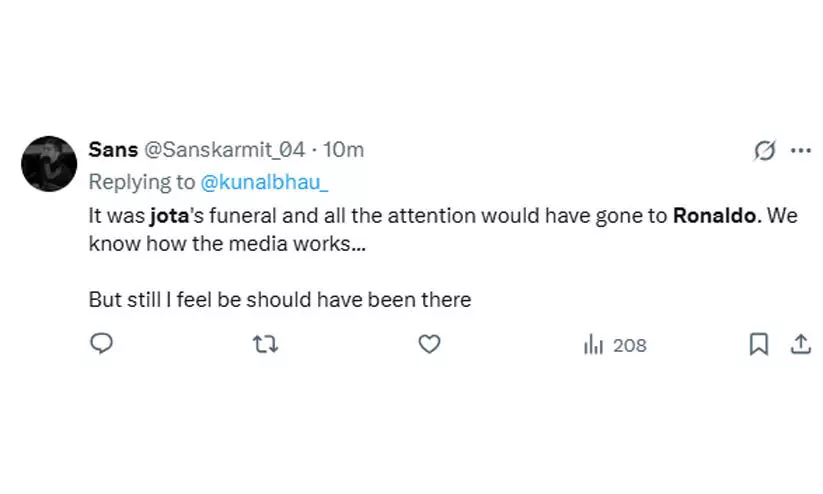Screen dimensions: 823x494
Task: Like the tweet with the heart
Action: [429, 344]
